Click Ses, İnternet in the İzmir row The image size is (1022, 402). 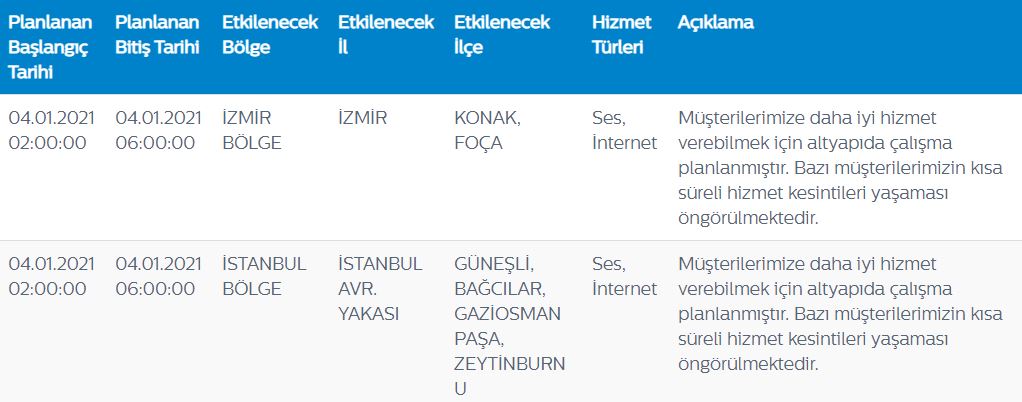point(624,130)
